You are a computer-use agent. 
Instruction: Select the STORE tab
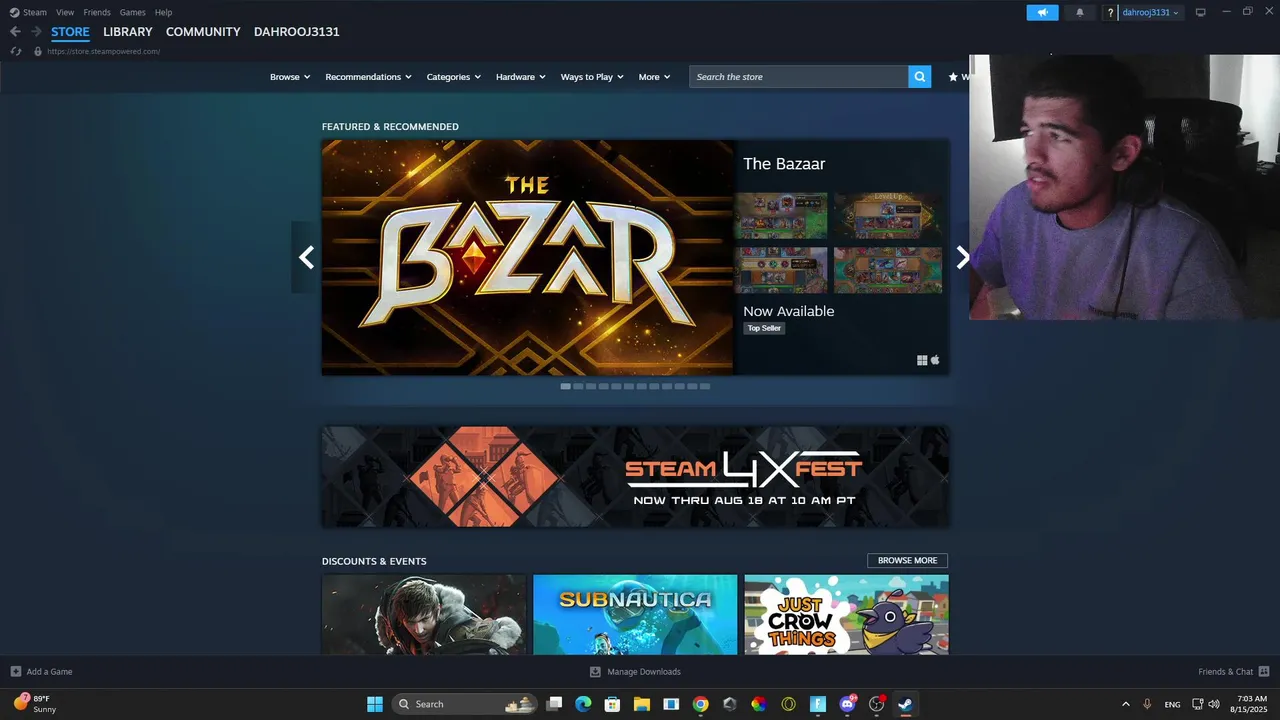click(70, 32)
